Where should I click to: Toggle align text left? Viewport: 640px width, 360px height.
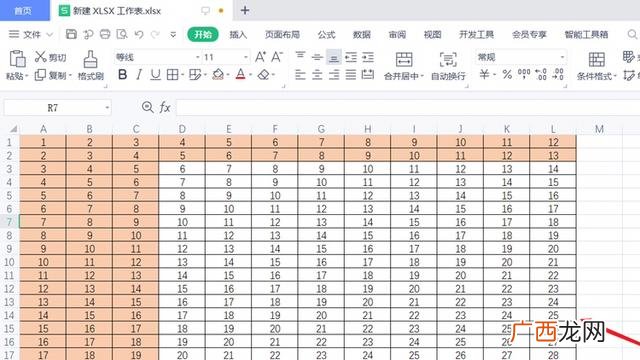(x=300, y=75)
